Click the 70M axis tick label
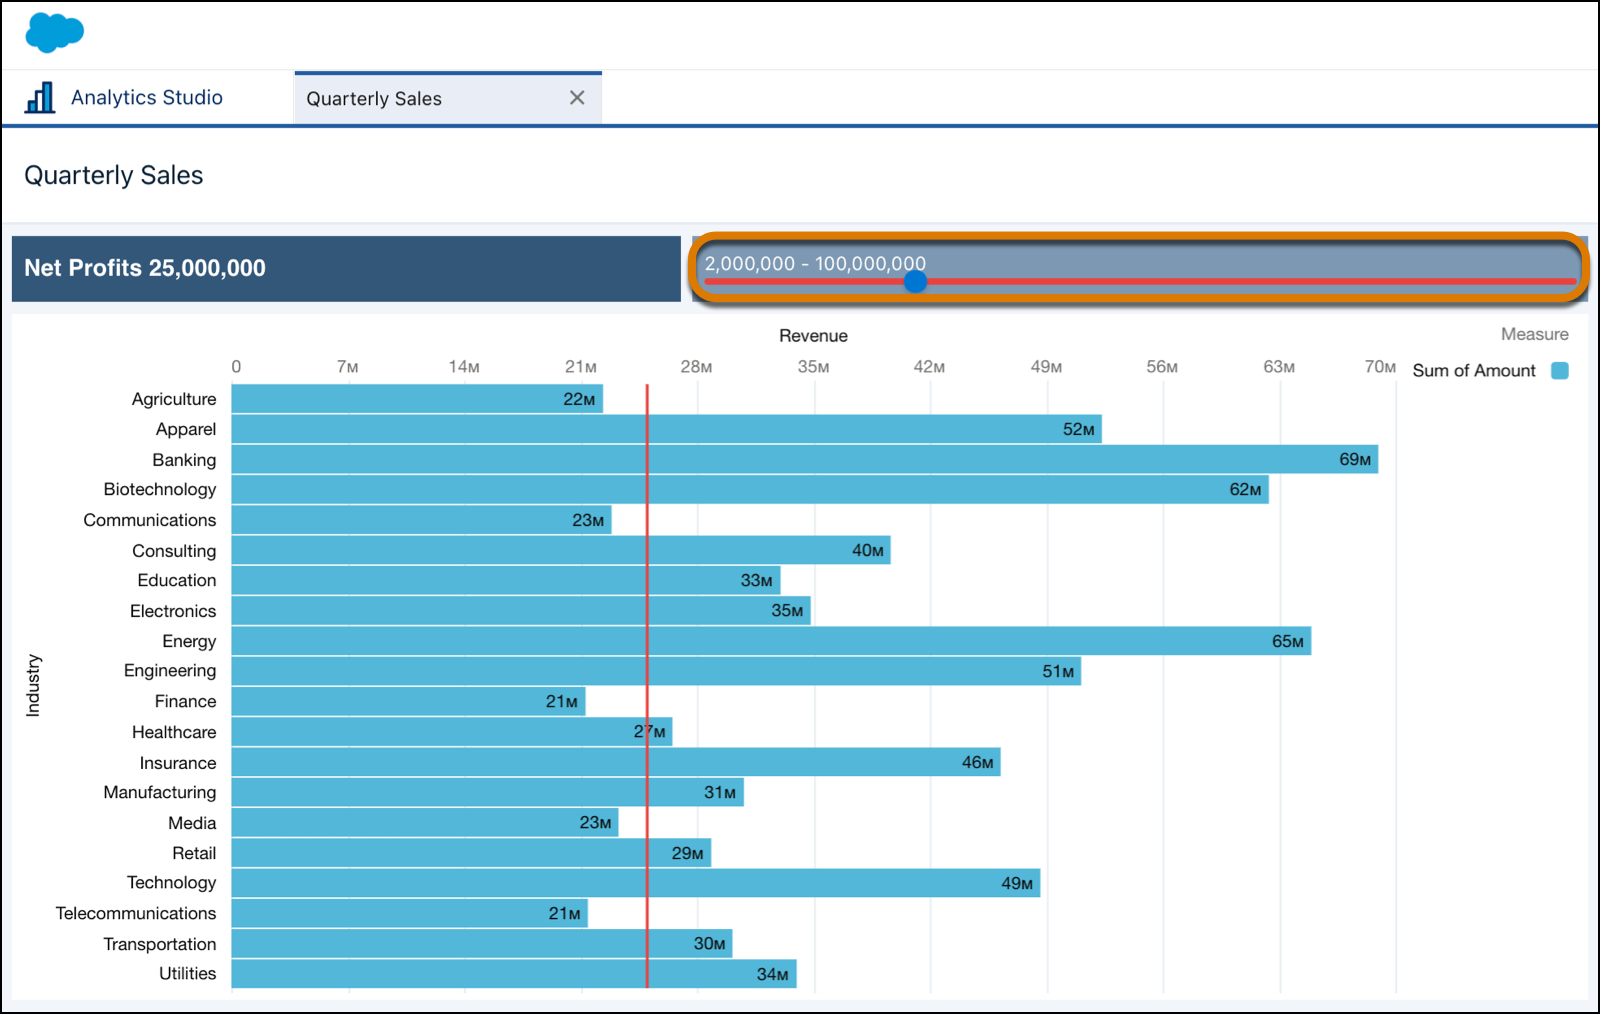This screenshot has height=1014, width=1600. click(1380, 367)
